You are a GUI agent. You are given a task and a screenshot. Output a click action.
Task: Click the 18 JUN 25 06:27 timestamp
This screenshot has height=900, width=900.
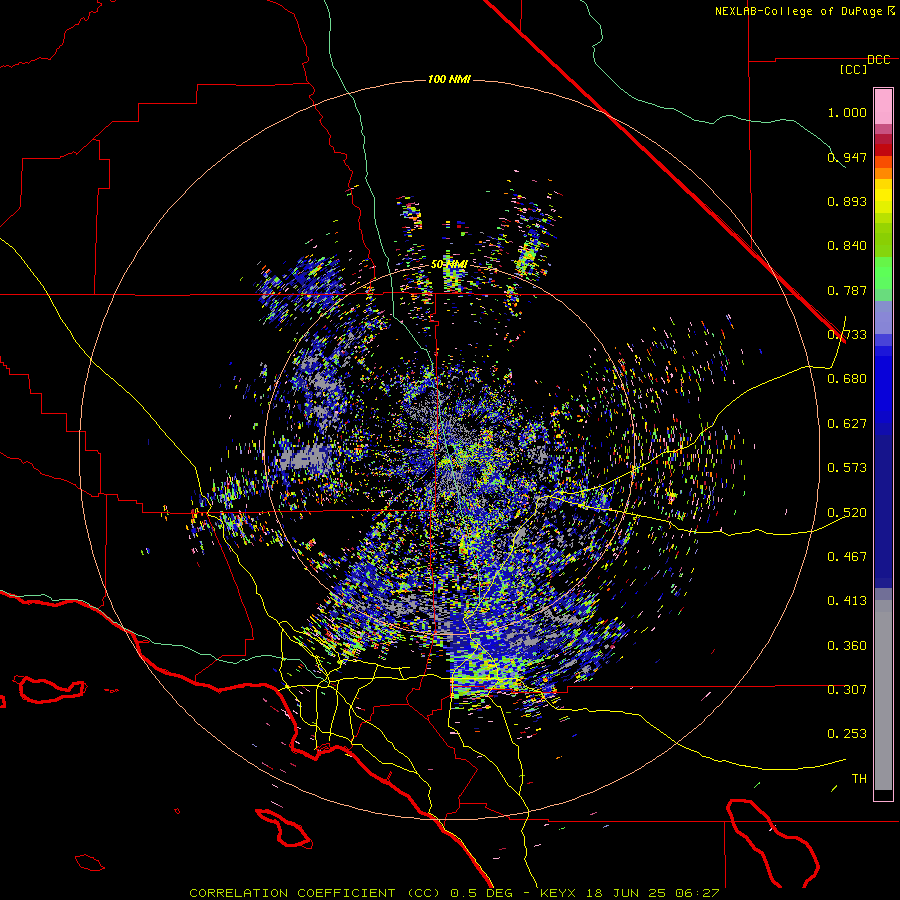(654, 893)
